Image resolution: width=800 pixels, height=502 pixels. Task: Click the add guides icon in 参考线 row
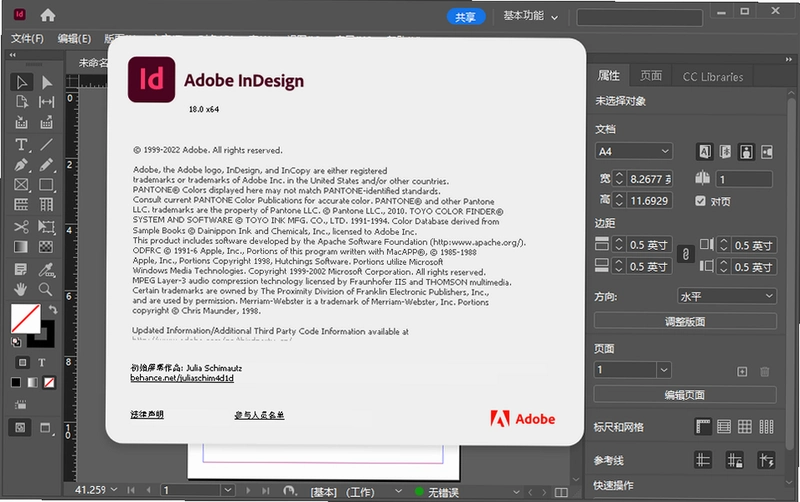pos(703,460)
